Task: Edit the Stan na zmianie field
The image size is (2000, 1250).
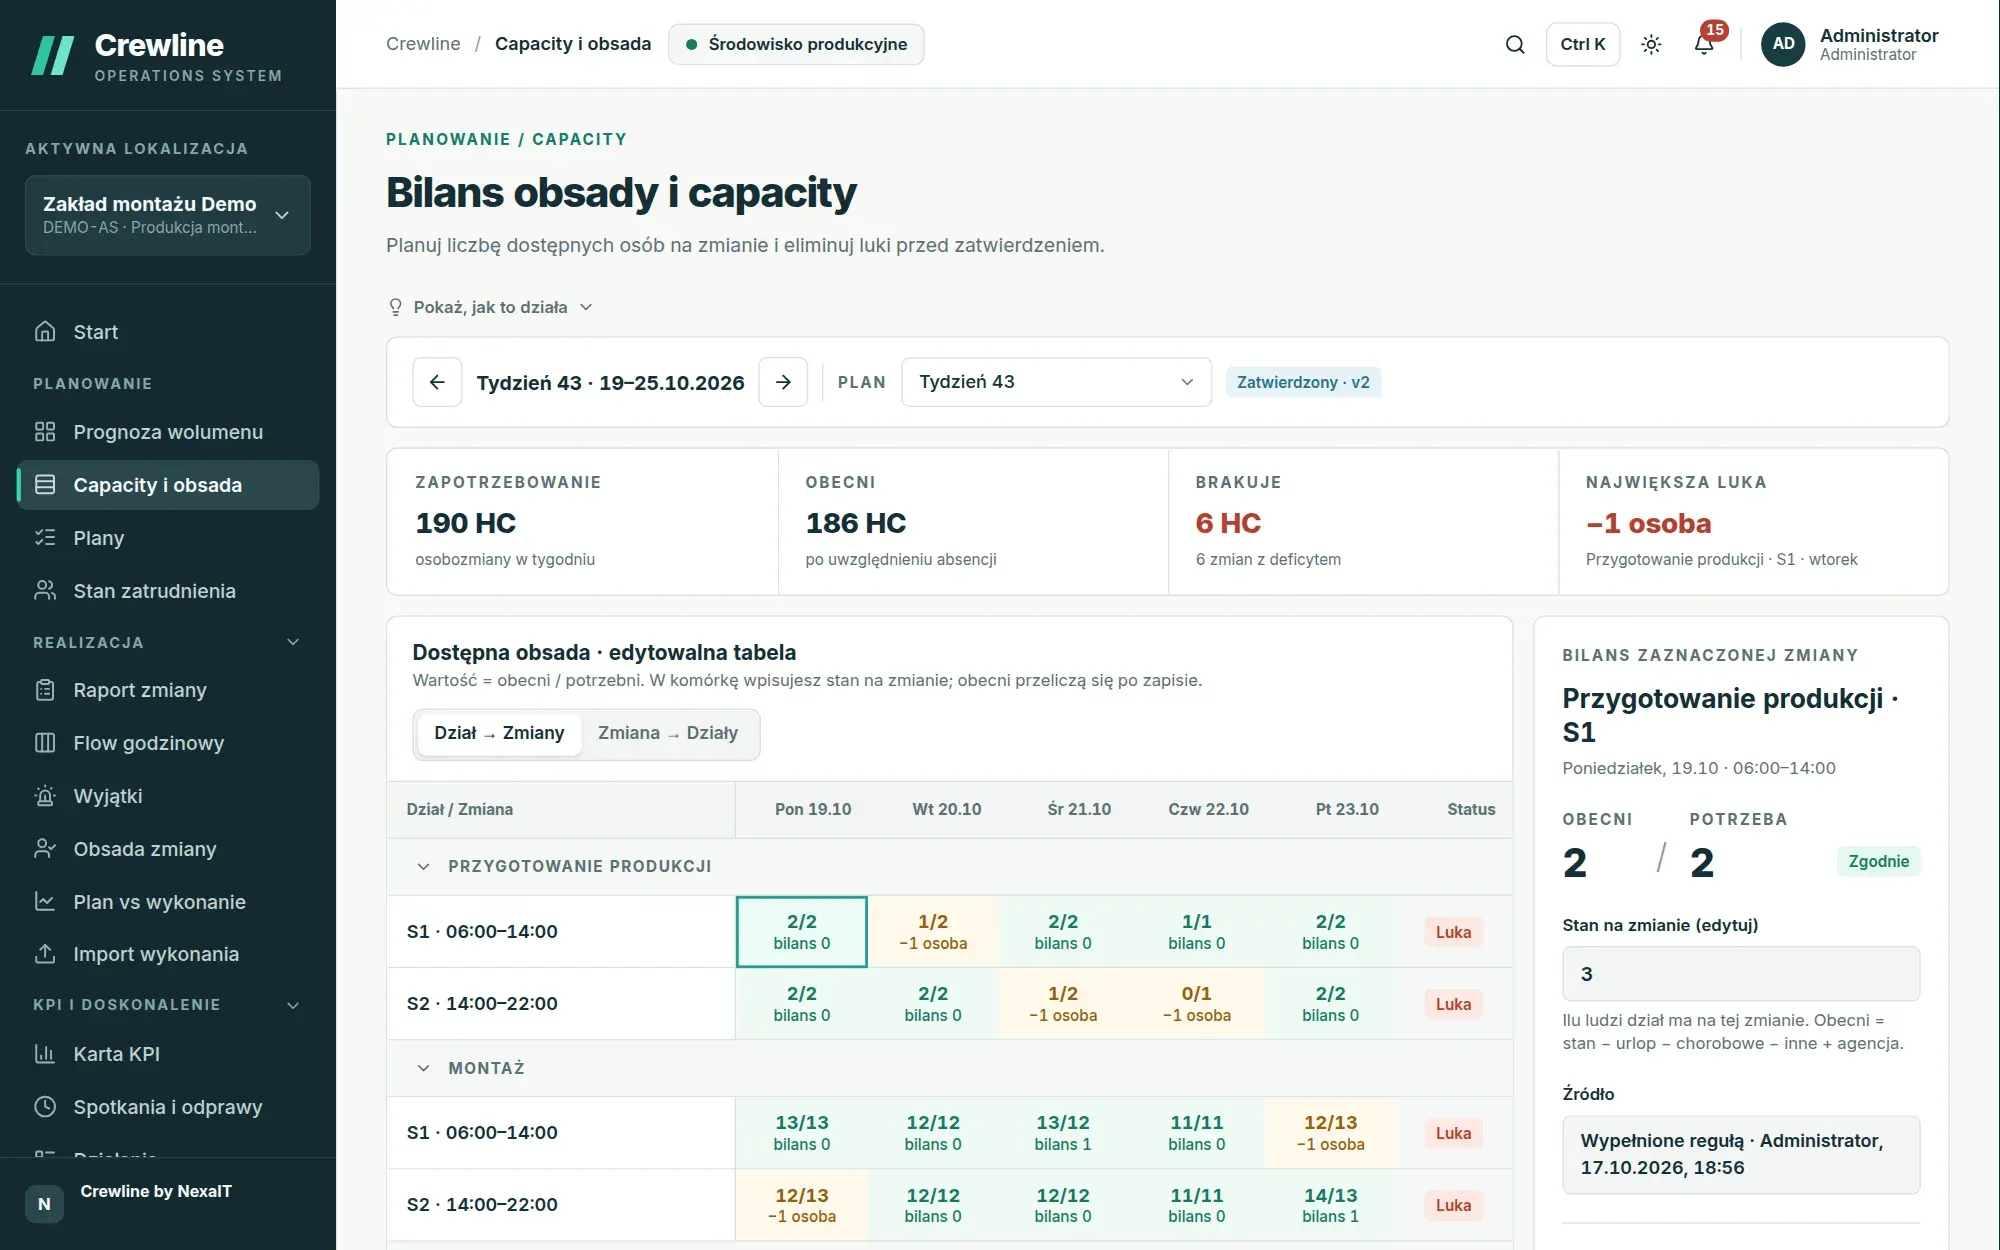Action: click(1741, 974)
